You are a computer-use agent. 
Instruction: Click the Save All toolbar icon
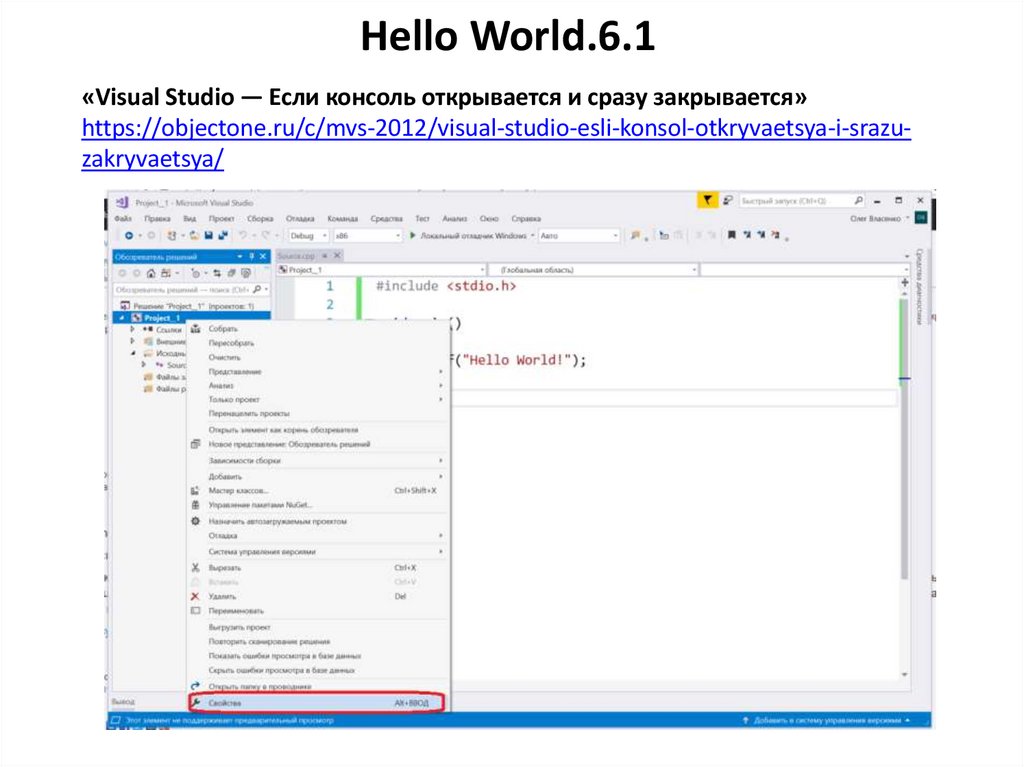[x=223, y=235]
